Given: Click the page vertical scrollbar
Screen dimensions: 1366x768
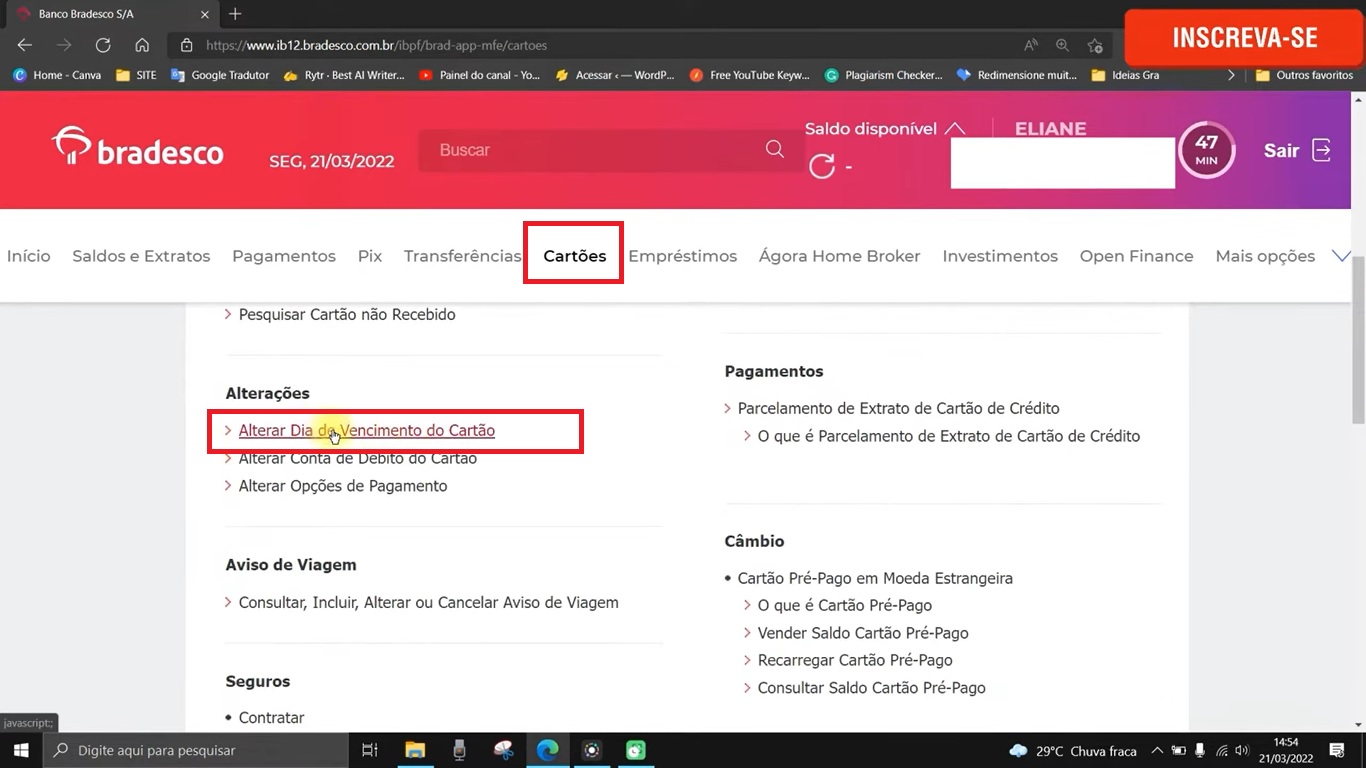Looking at the screenshot, I should [x=1358, y=340].
